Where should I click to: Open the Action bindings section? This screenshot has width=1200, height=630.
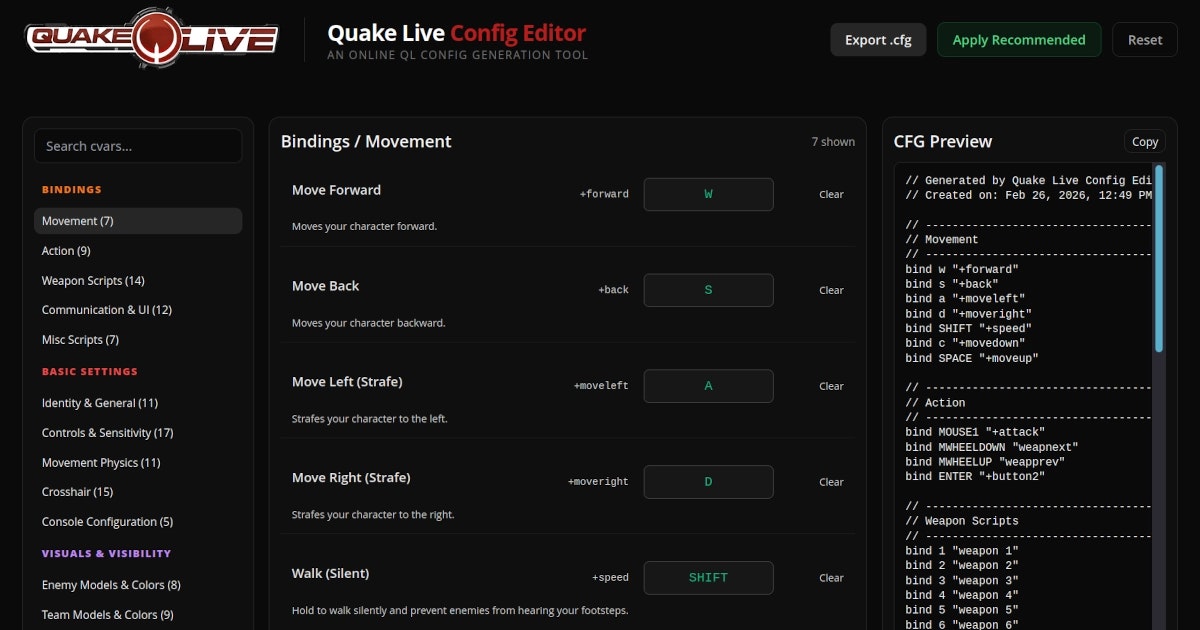click(65, 250)
